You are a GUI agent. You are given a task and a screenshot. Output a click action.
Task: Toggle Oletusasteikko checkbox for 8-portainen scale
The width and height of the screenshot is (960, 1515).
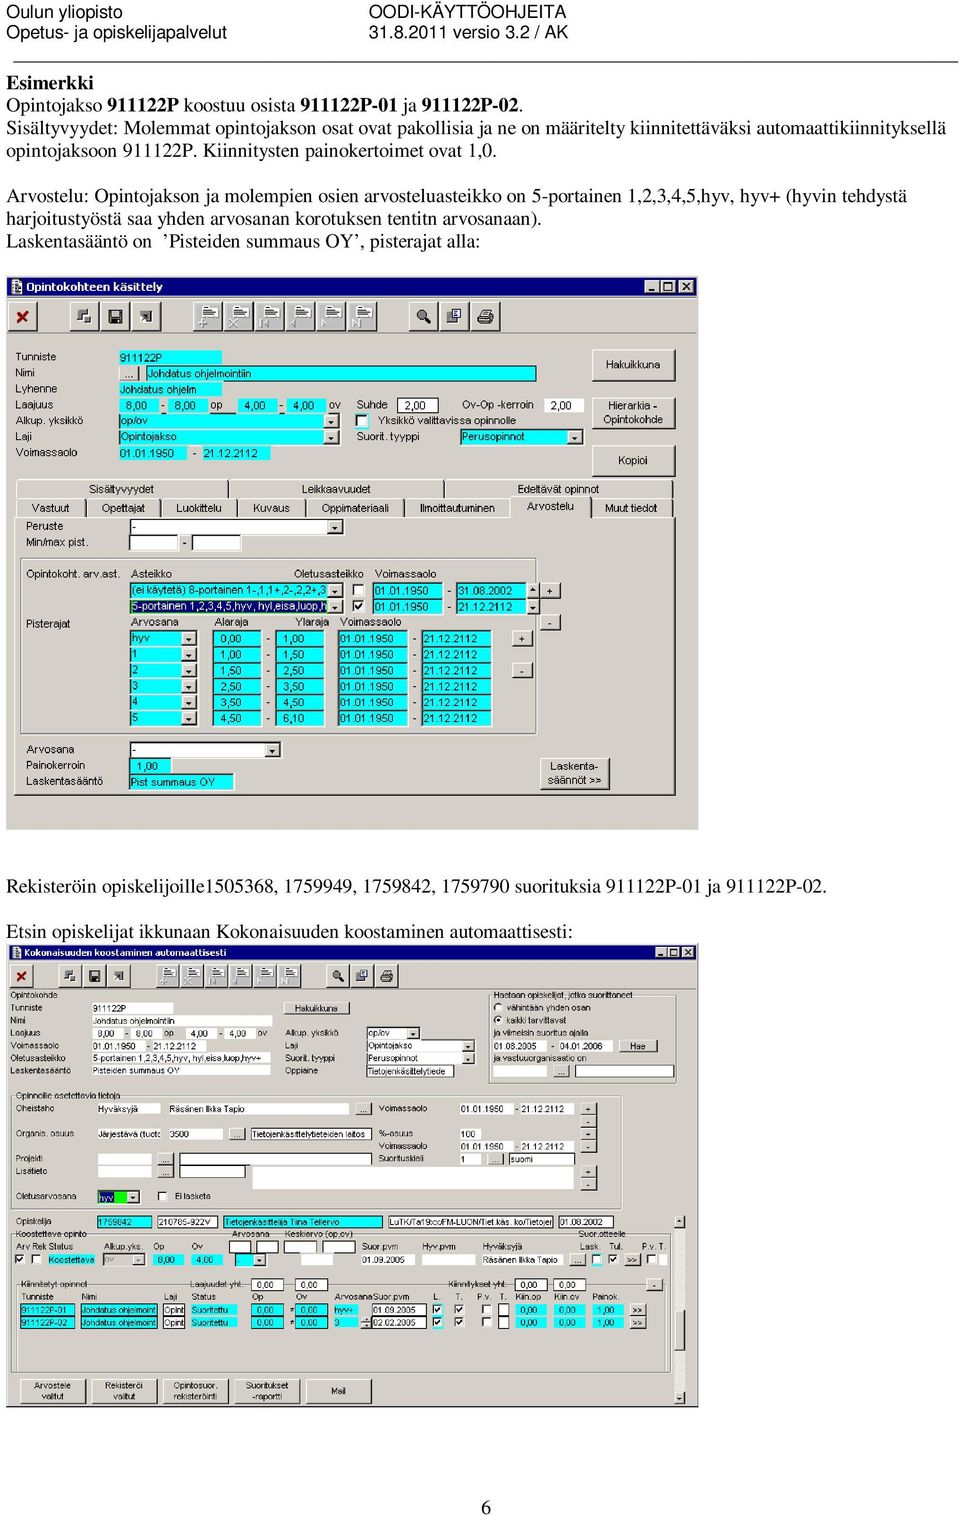358,590
